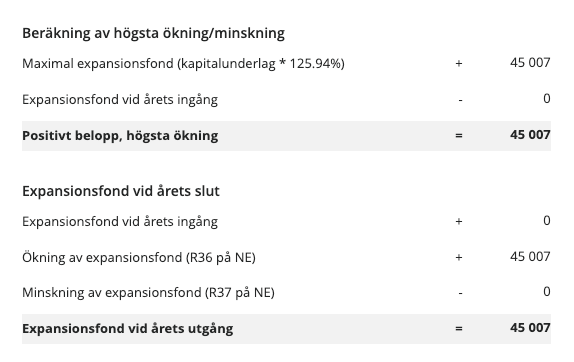Click the equals sign in Positivt belopp row
Screen dimensions: 574x362
[x=459, y=135]
